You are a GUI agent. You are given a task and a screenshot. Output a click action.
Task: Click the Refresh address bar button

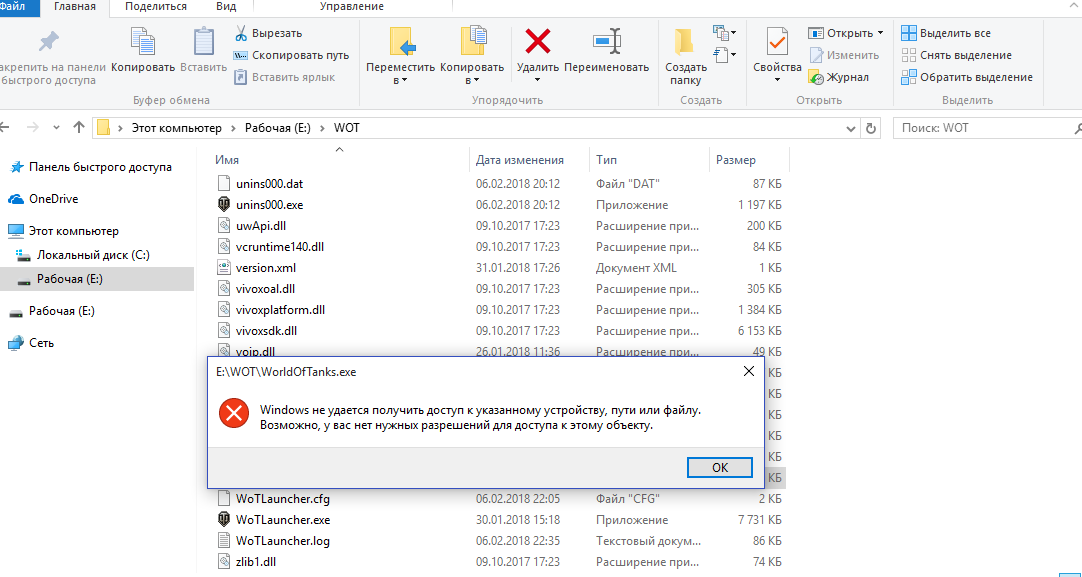pyautogui.click(x=871, y=128)
